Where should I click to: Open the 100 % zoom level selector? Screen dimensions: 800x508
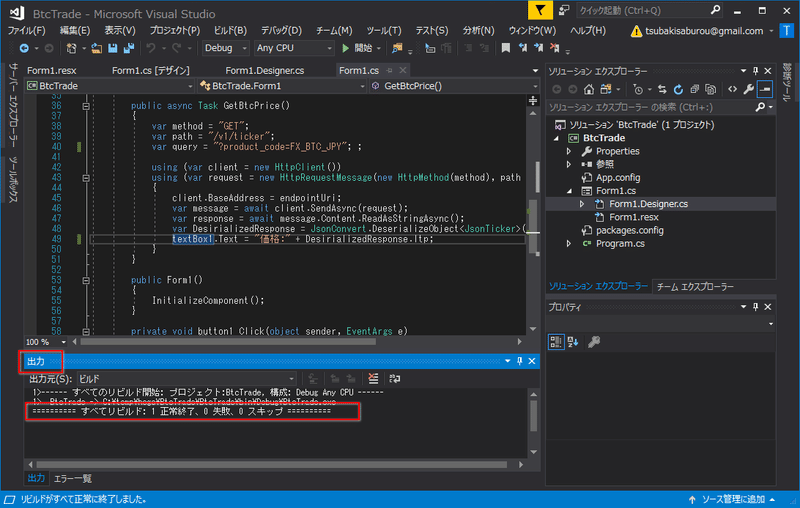pos(44,342)
